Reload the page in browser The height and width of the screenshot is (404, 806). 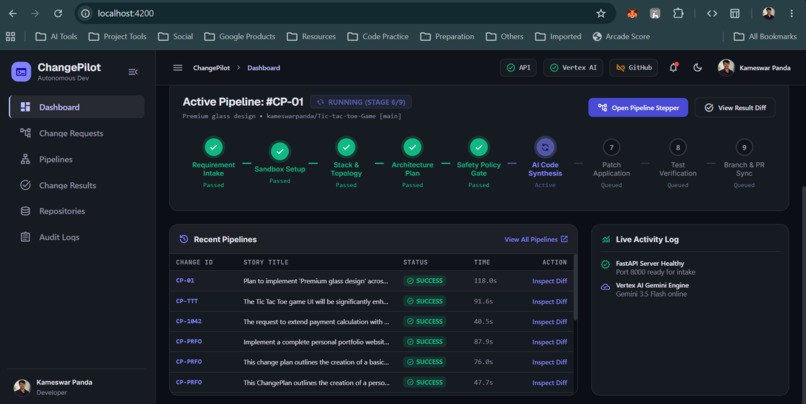tap(58, 13)
